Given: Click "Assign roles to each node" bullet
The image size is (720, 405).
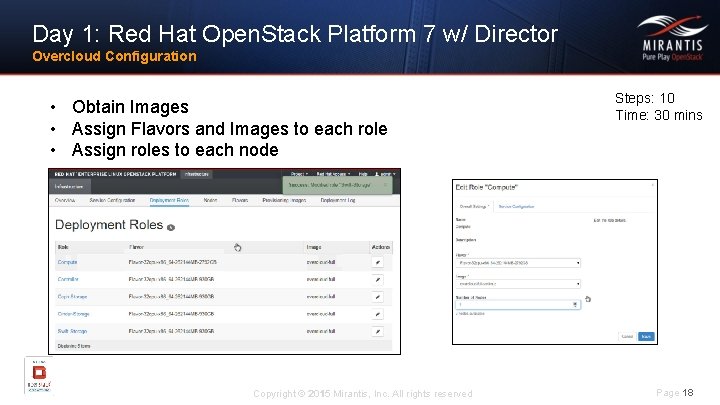Looking at the screenshot, I should [175, 150].
